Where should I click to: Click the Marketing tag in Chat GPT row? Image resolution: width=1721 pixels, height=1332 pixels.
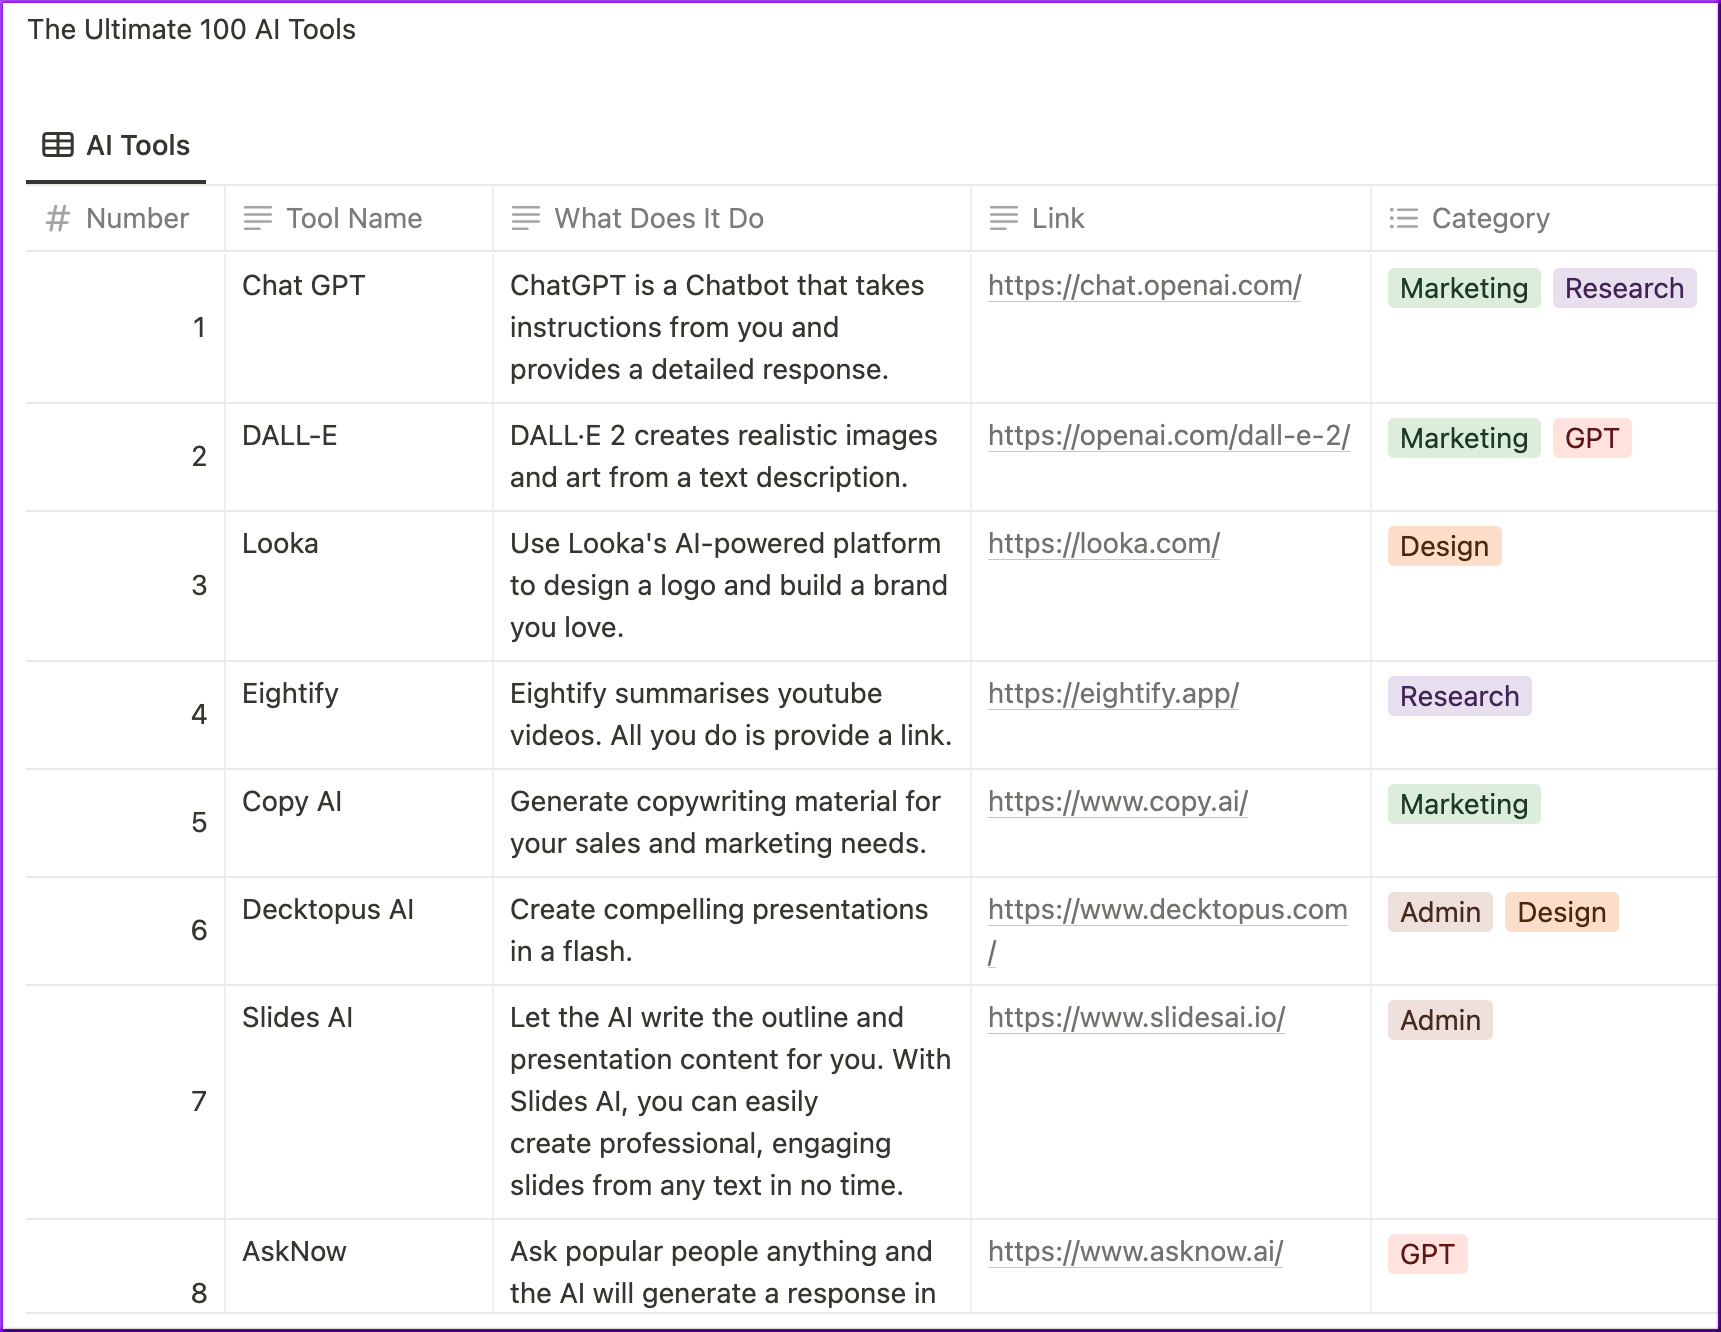[x=1464, y=288]
